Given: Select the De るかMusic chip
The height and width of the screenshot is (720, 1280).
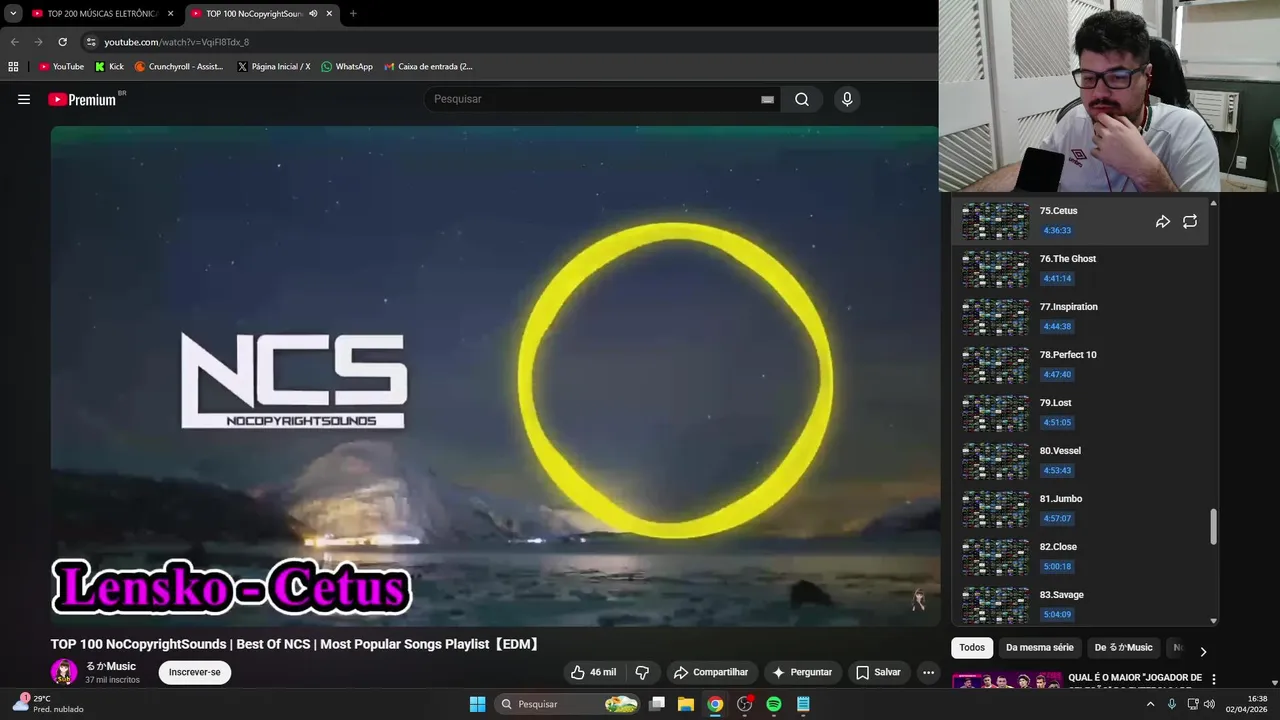Looking at the screenshot, I should coord(1124,648).
